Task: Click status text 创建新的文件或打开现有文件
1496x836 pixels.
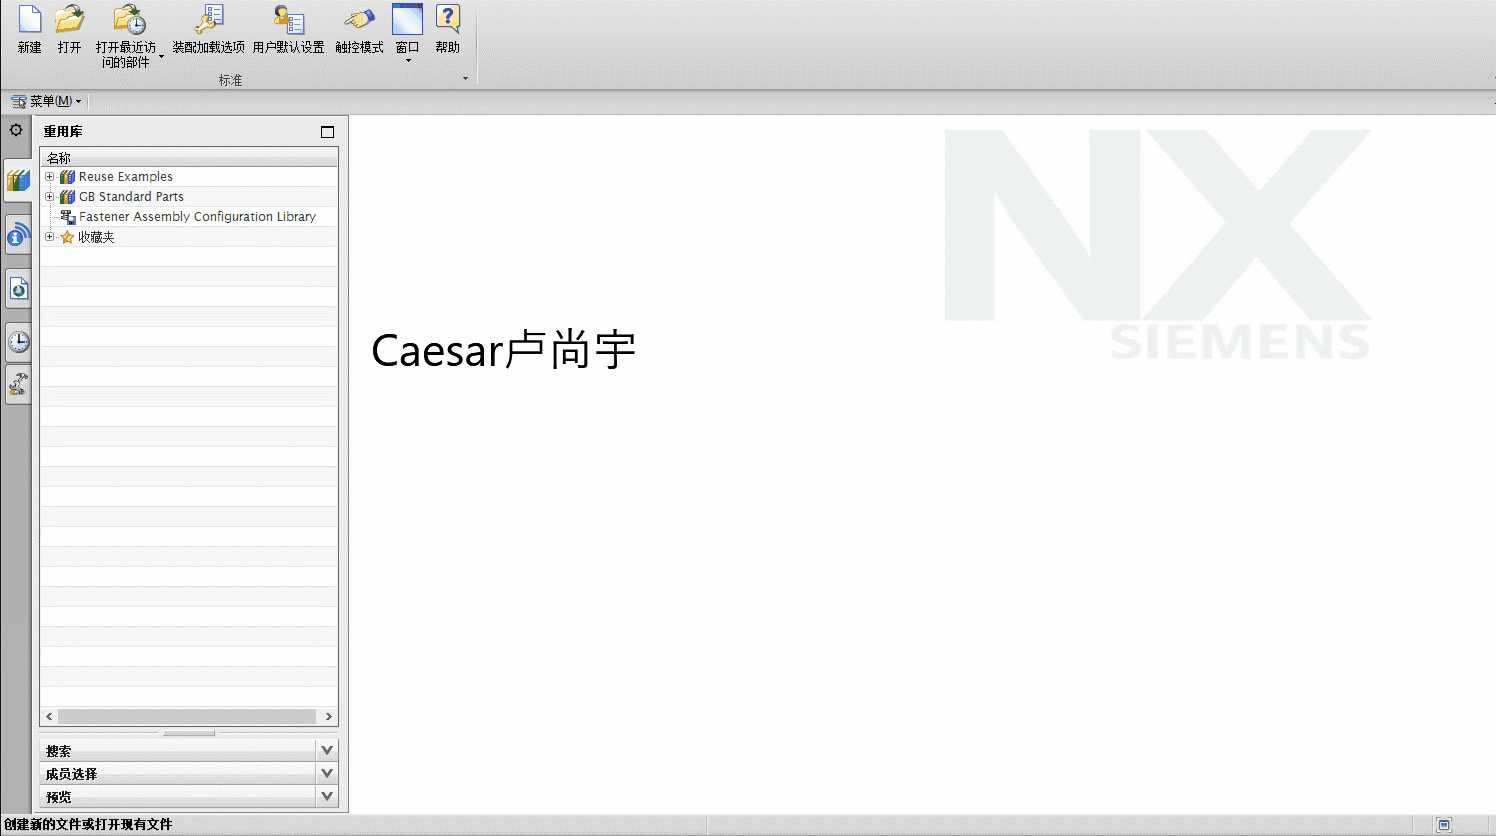Action: pyautogui.click(x=88, y=825)
